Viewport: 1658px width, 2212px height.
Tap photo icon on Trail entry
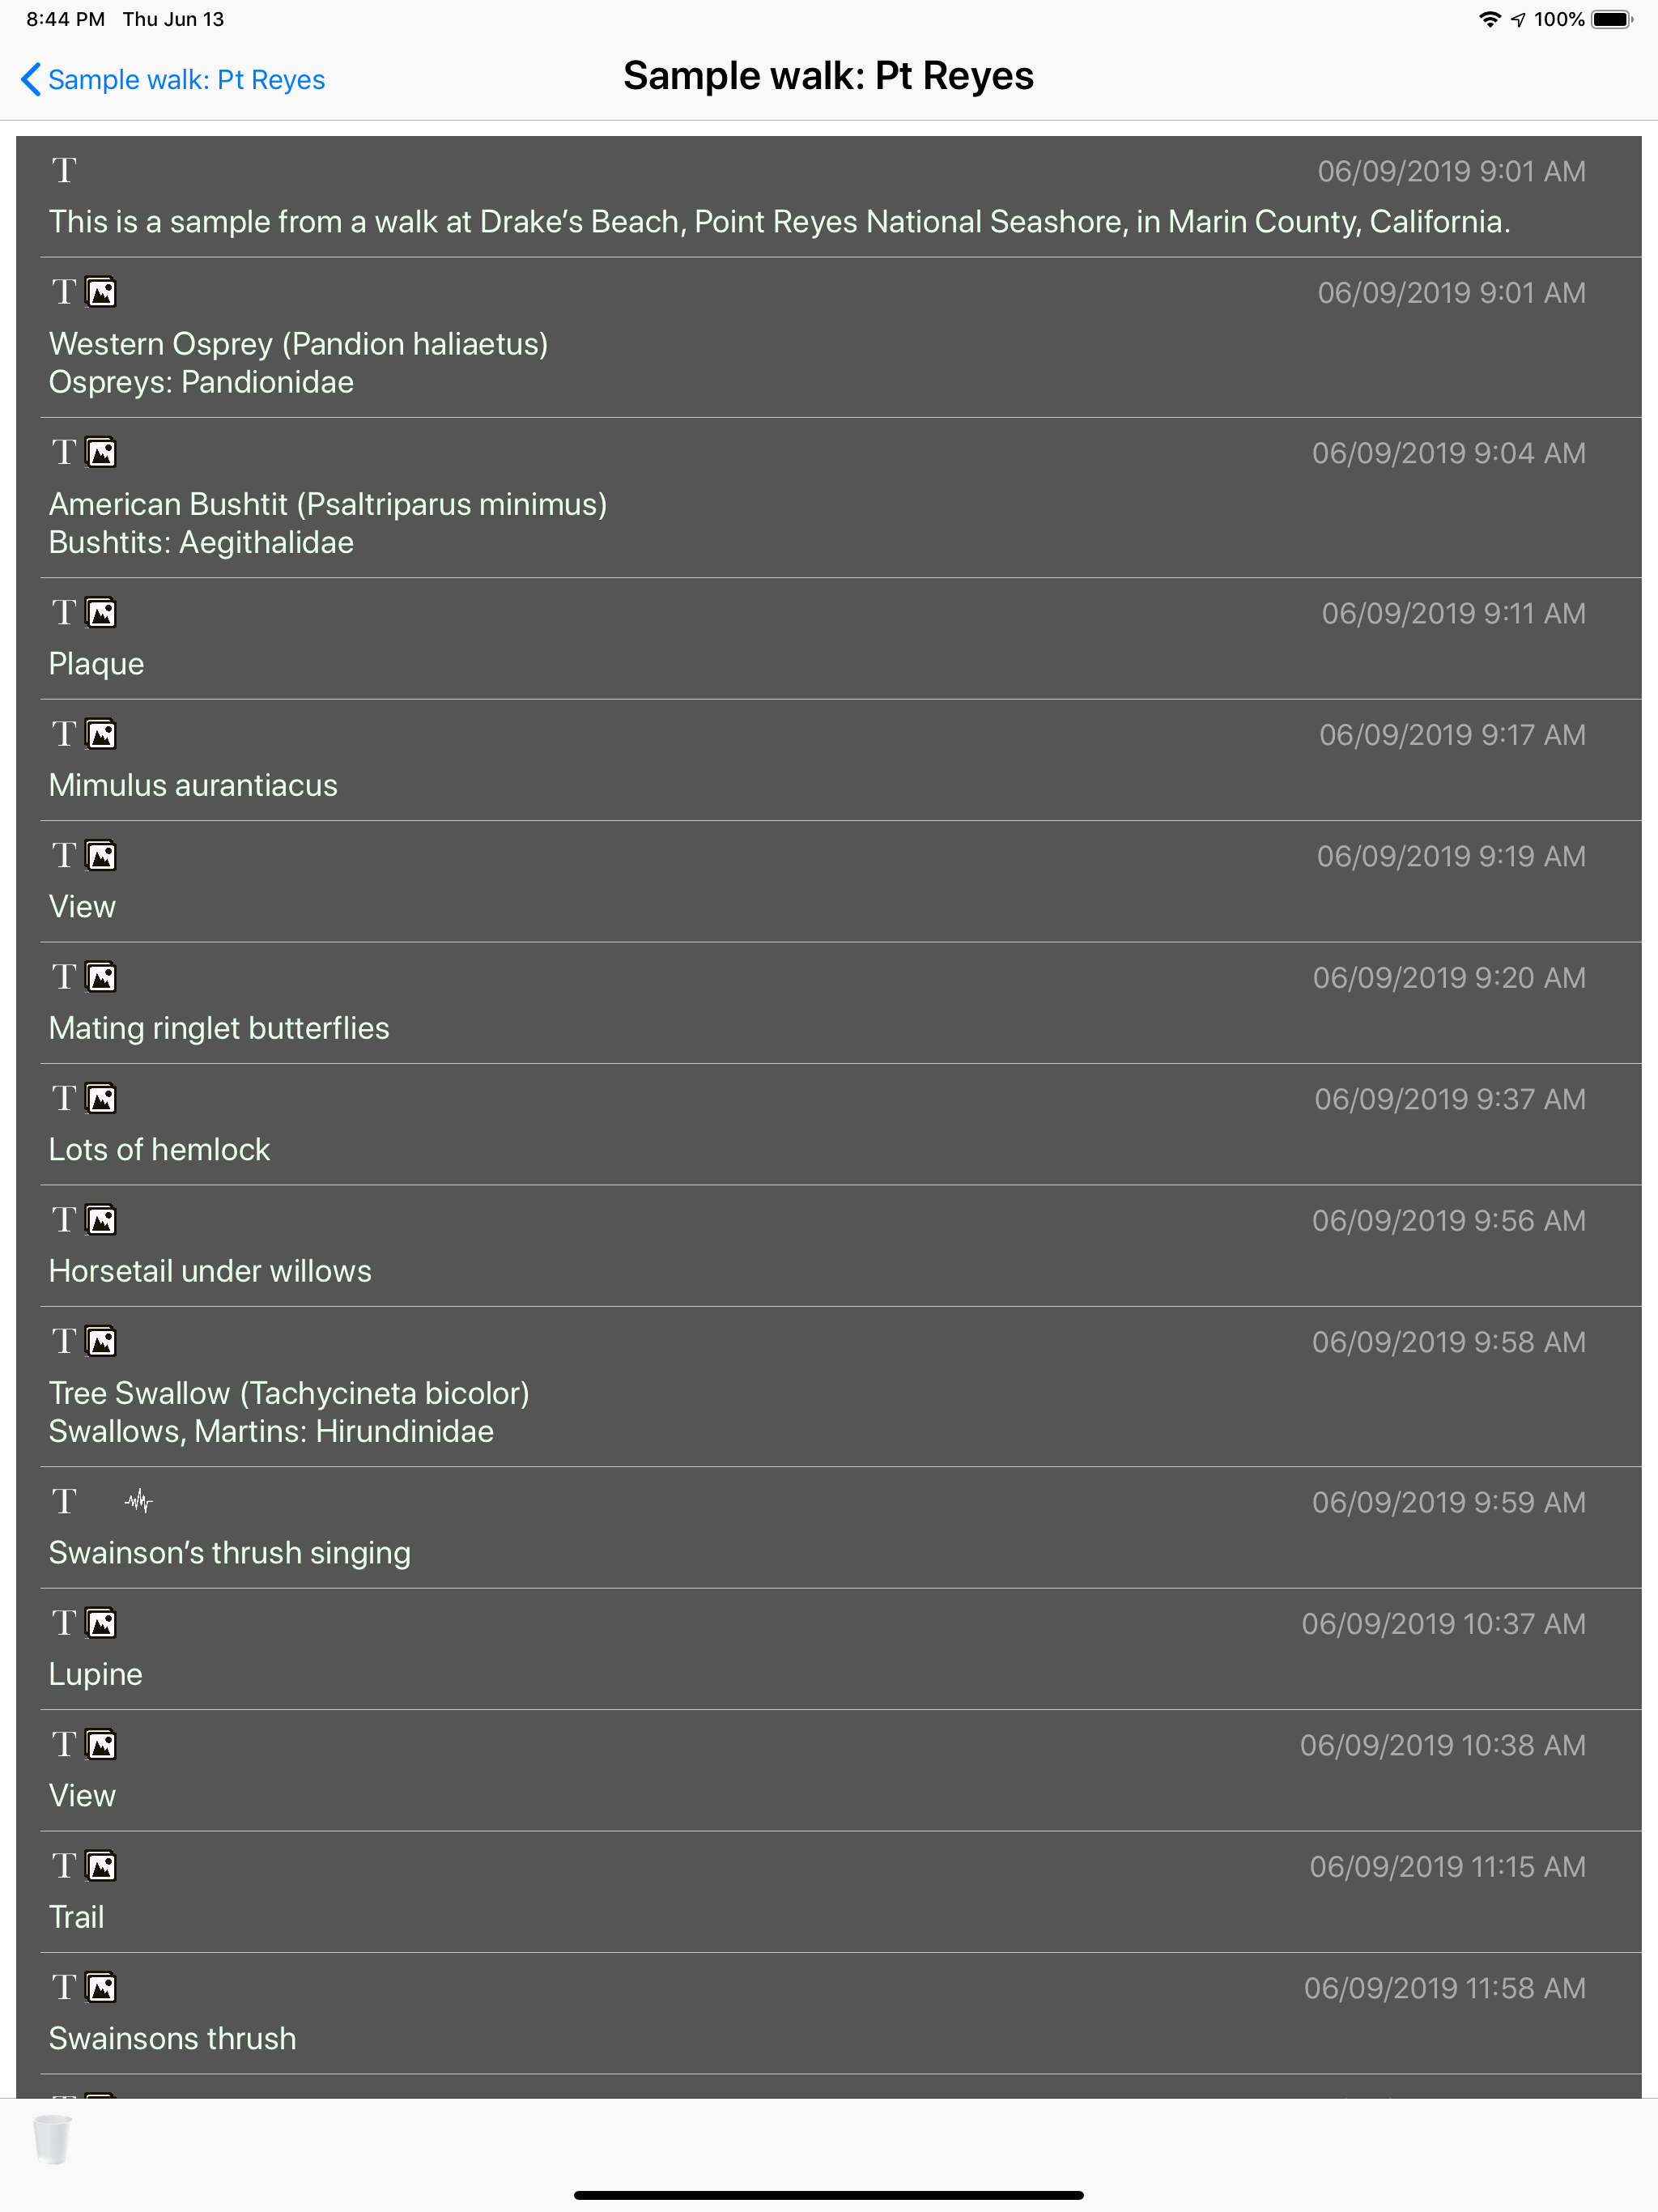tap(101, 1865)
